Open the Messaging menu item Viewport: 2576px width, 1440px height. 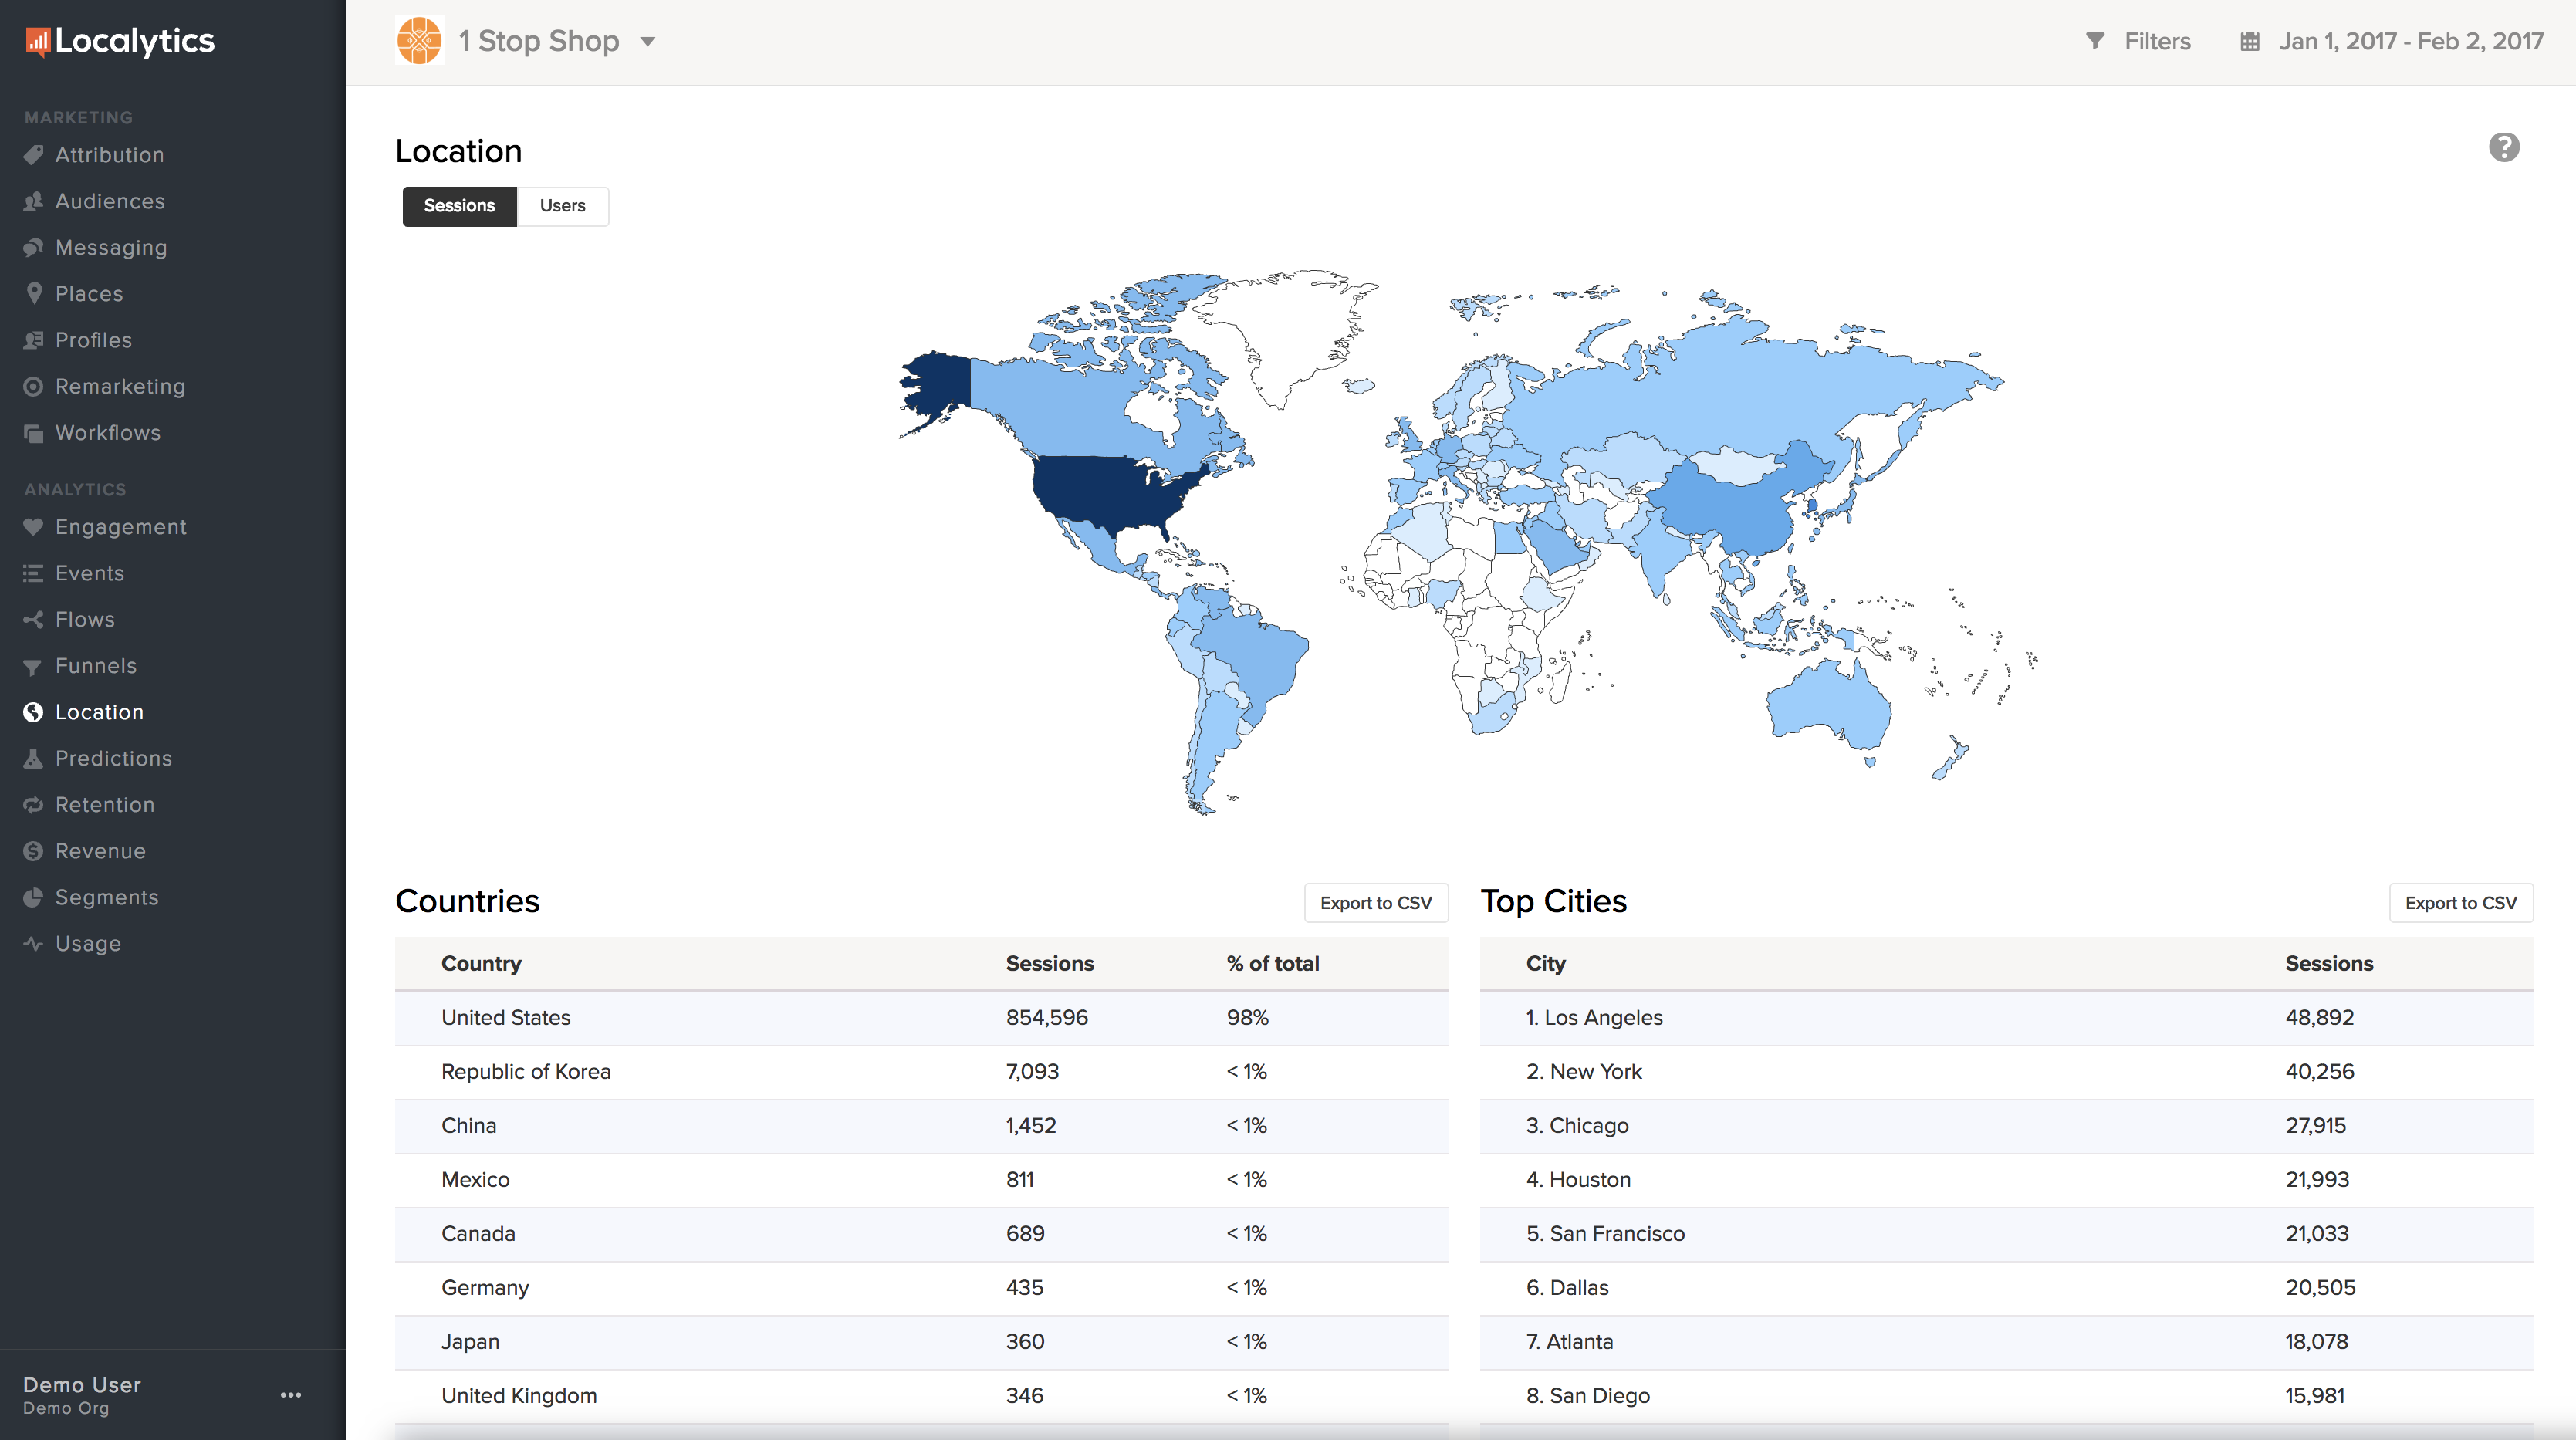110,248
